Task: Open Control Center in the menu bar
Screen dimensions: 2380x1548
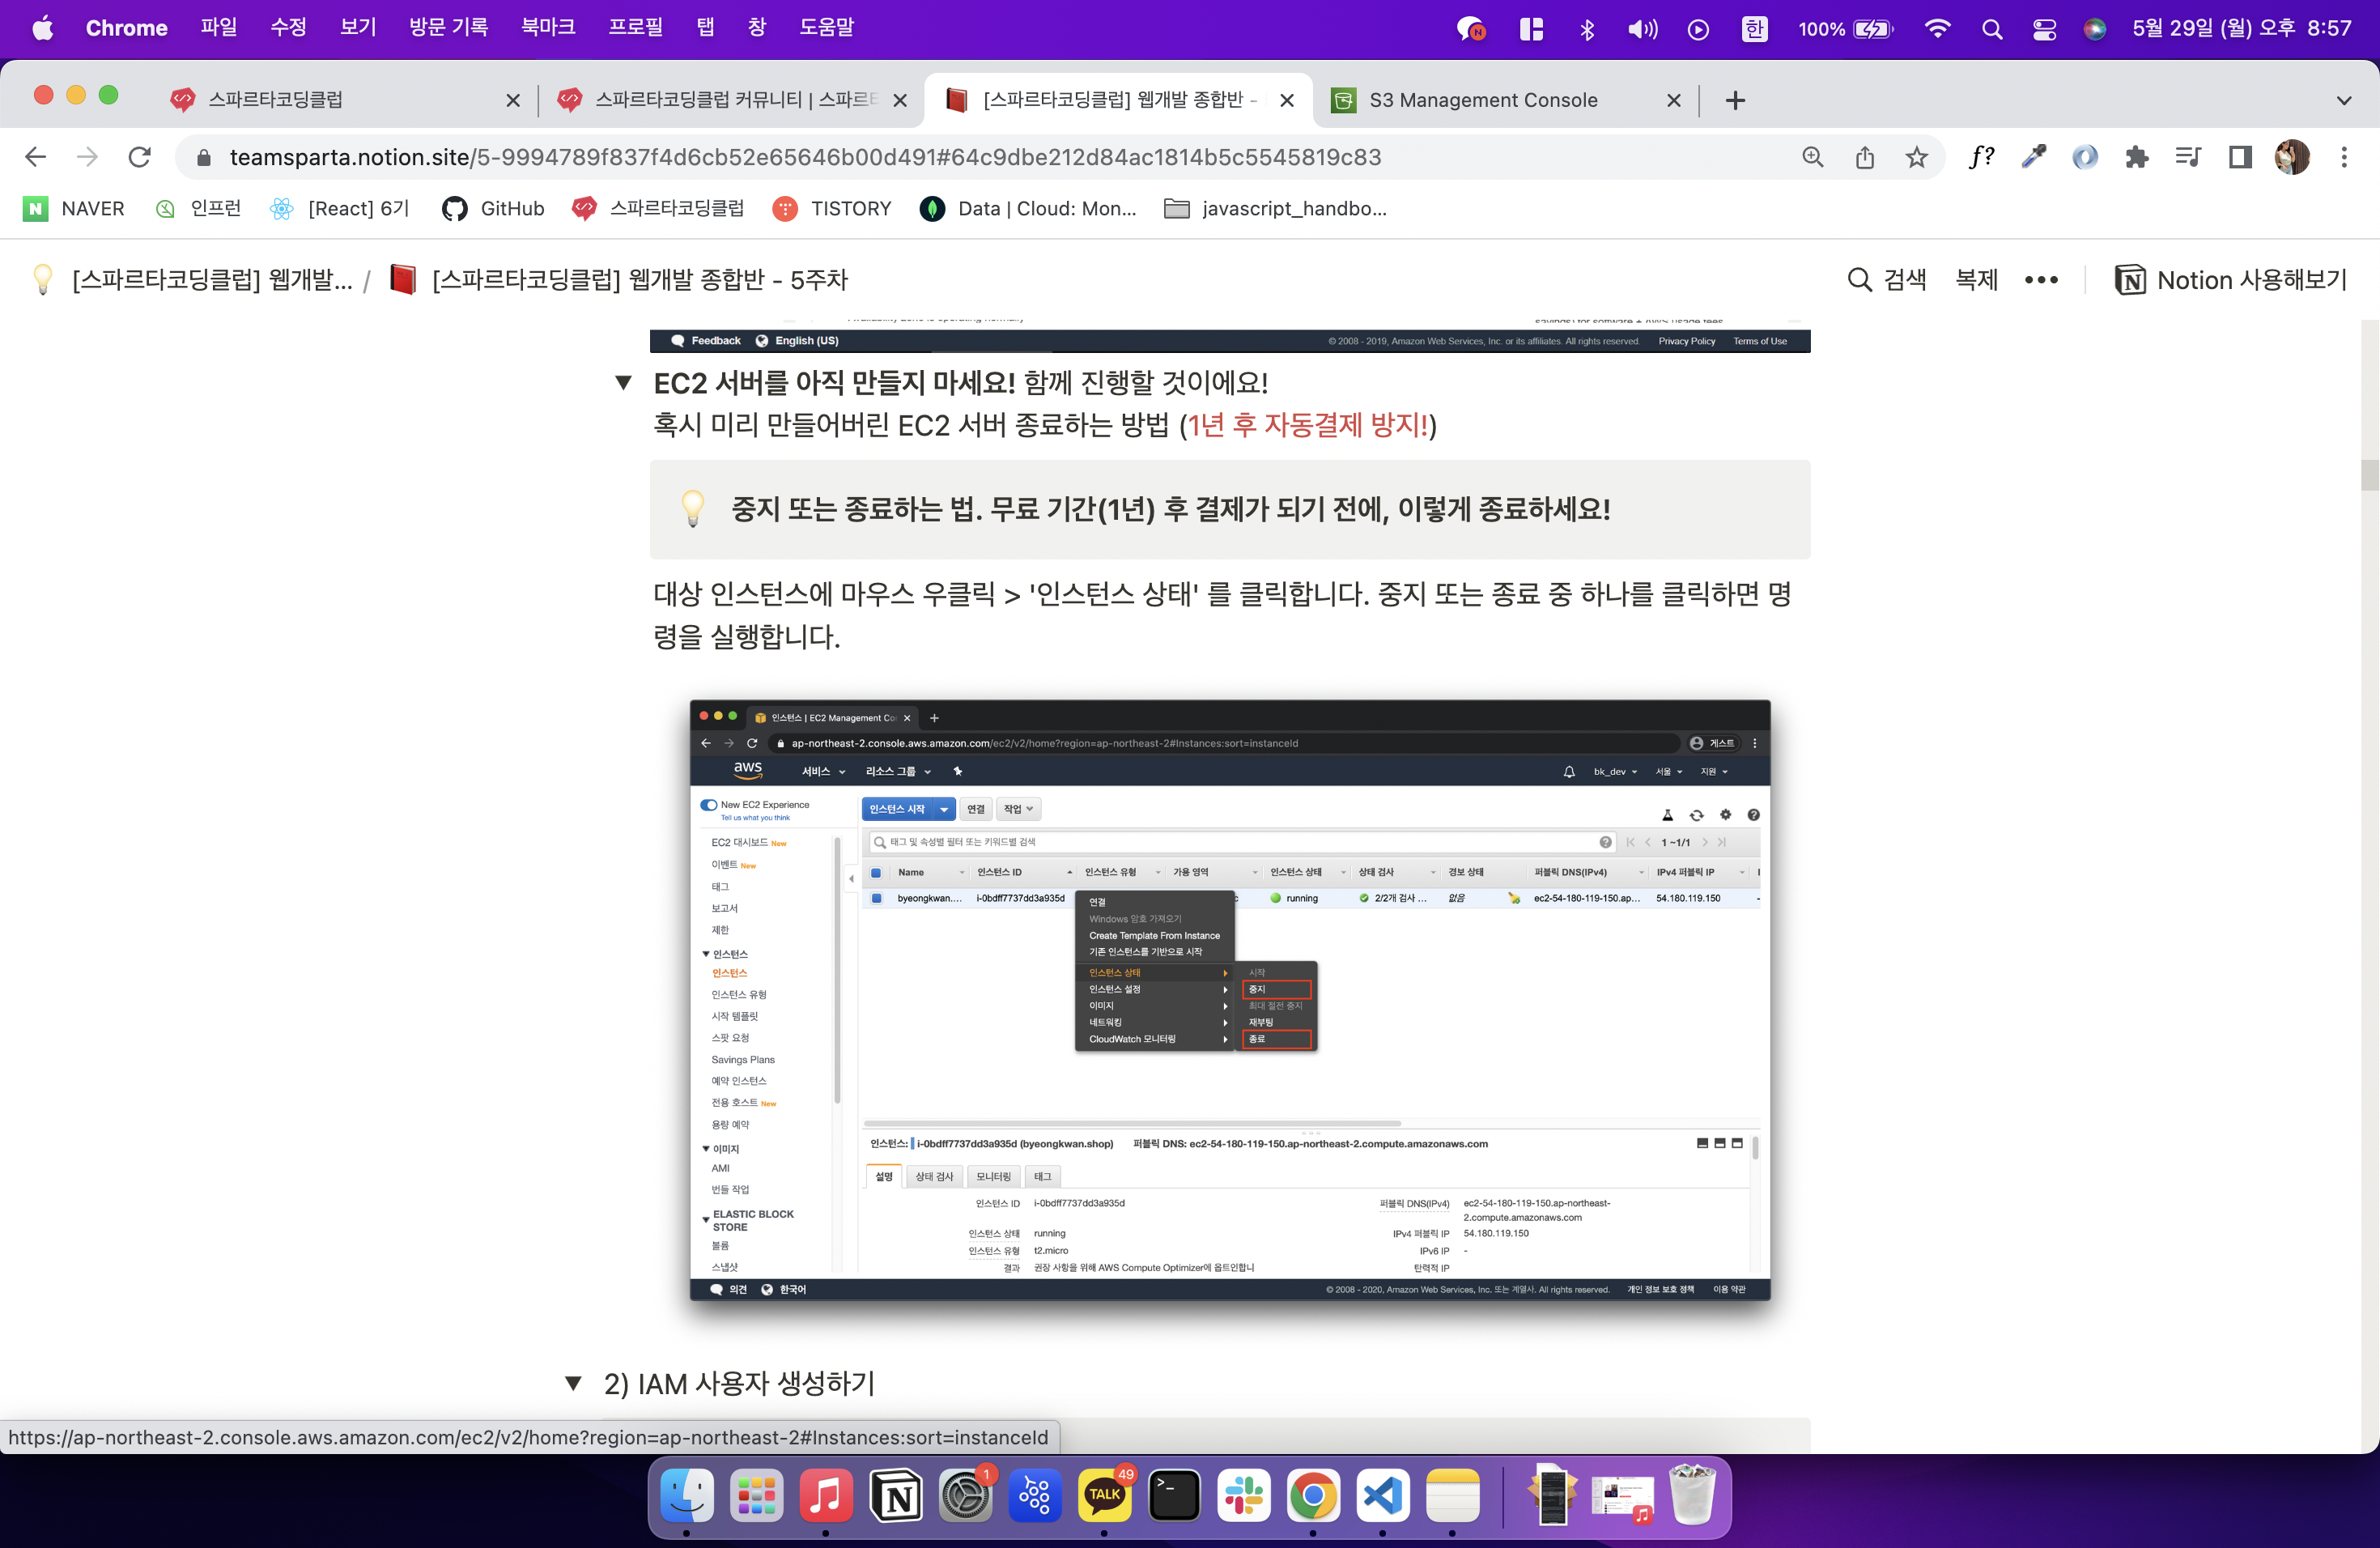Action: (2043, 29)
